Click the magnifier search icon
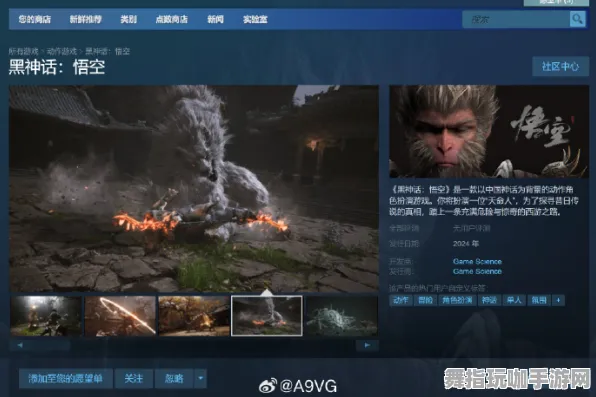 click(577, 19)
